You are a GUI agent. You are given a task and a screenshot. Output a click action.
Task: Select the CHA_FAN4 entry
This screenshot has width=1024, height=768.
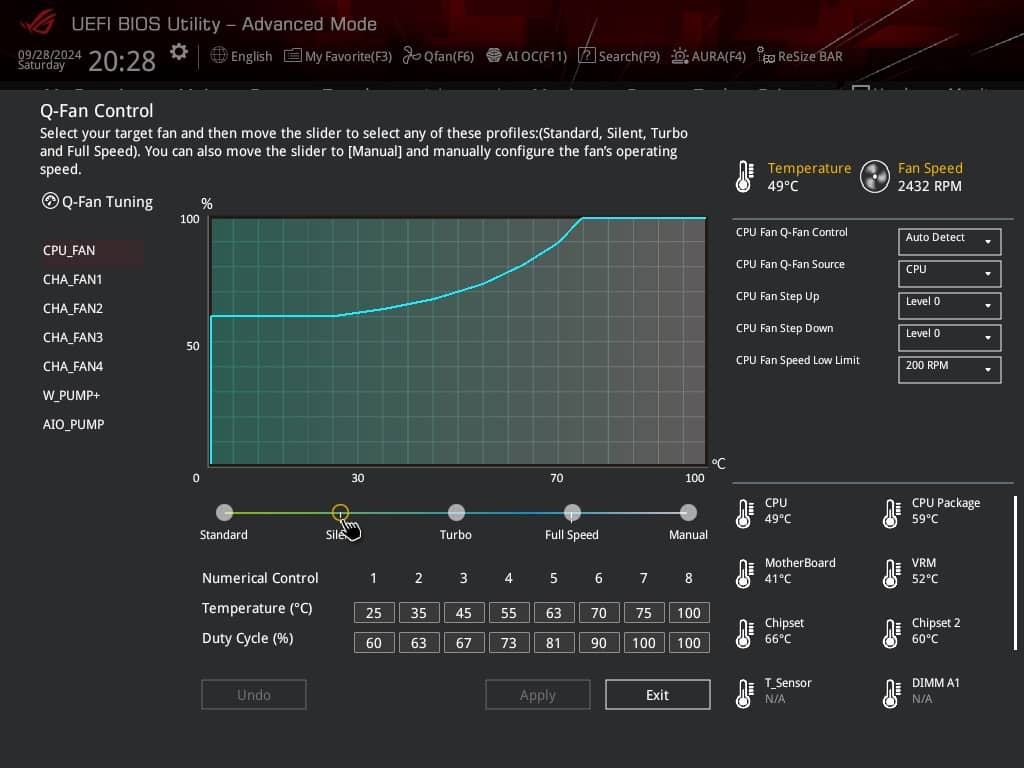(72, 366)
